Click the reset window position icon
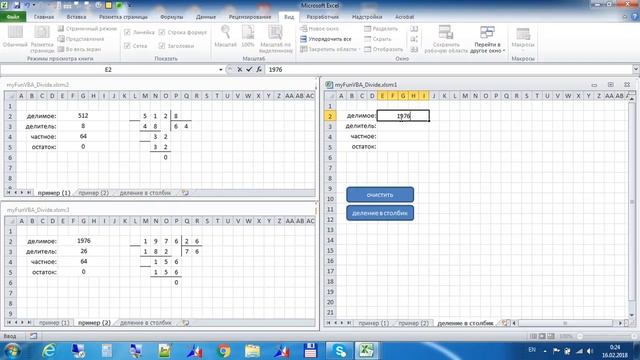 [x=414, y=49]
